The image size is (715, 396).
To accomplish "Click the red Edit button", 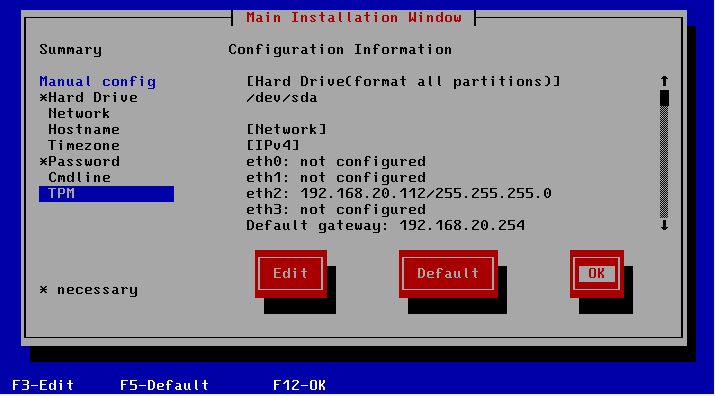I will click(x=290, y=273).
